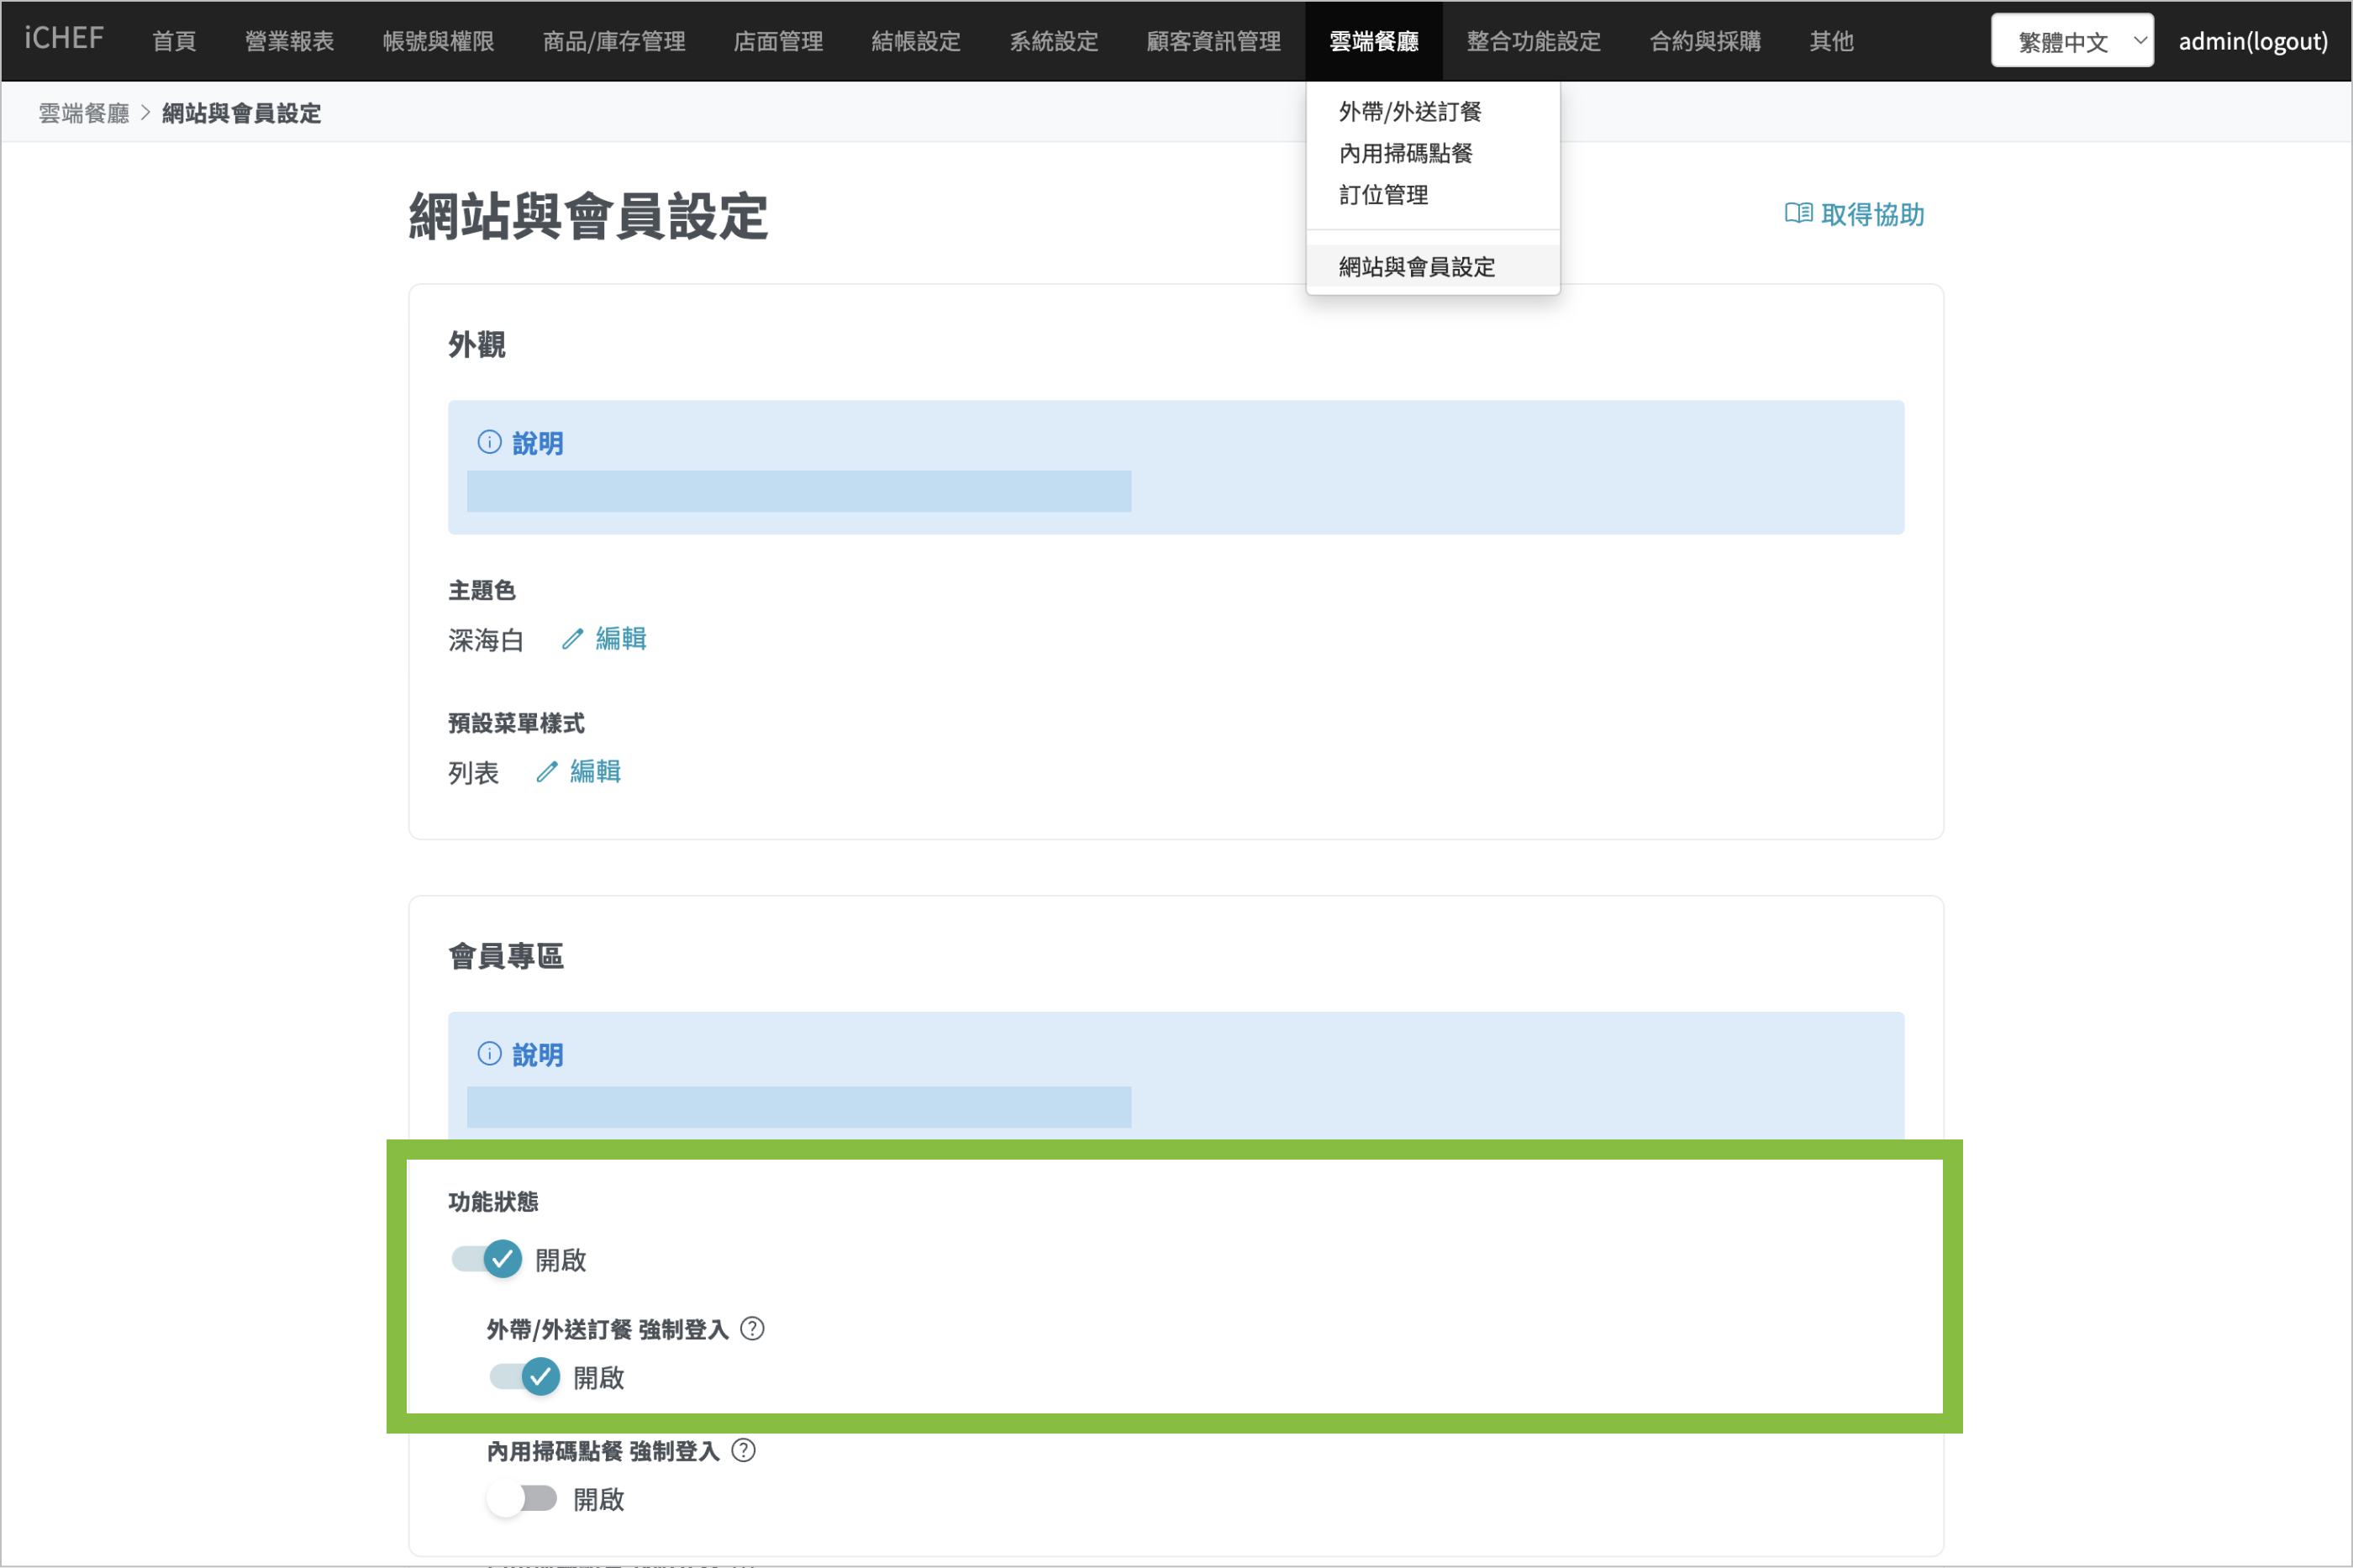This screenshot has width=2353, height=1568.
Task: Enable 內用掃碼點餐 強制登入 switch
Action: coord(522,1498)
